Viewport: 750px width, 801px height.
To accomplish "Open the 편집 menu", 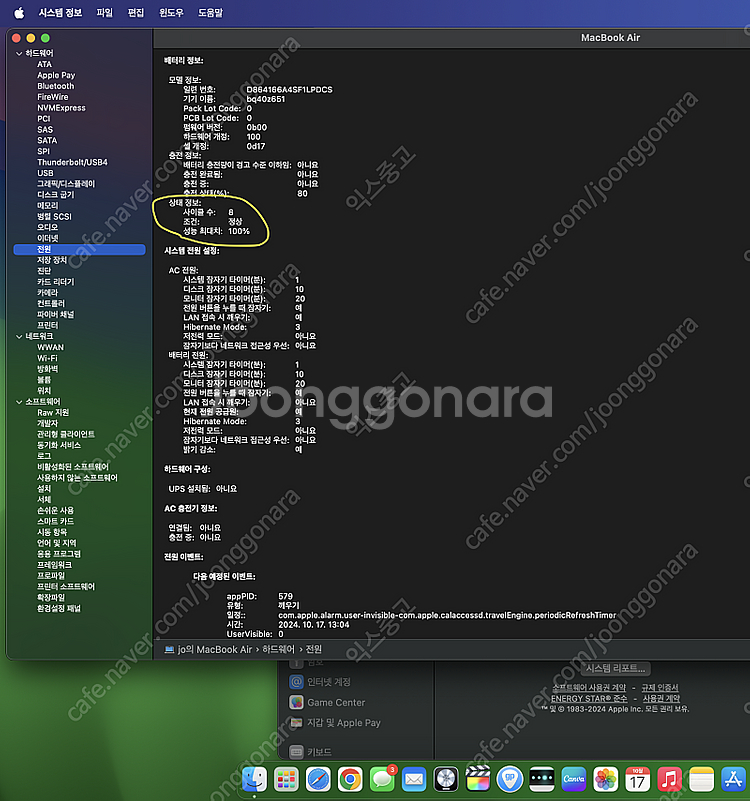I will pyautogui.click(x=135, y=13).
